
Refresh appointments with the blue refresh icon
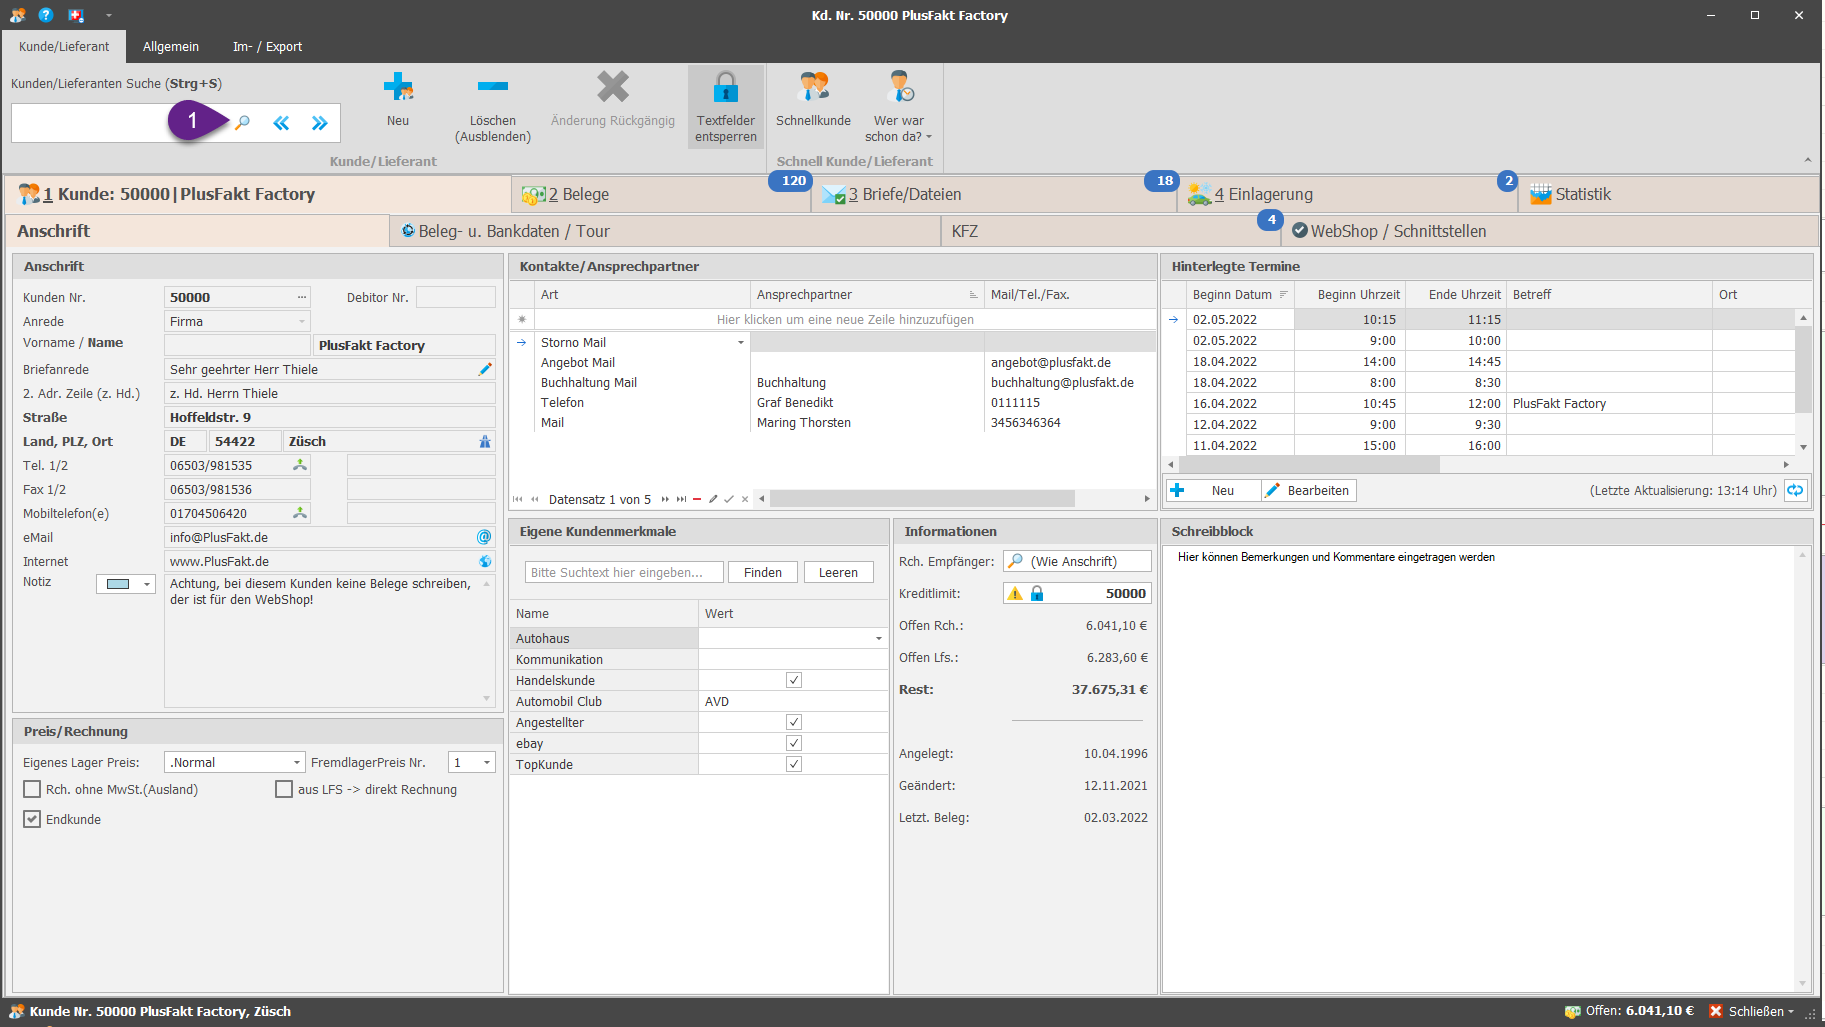point(1796,490)
